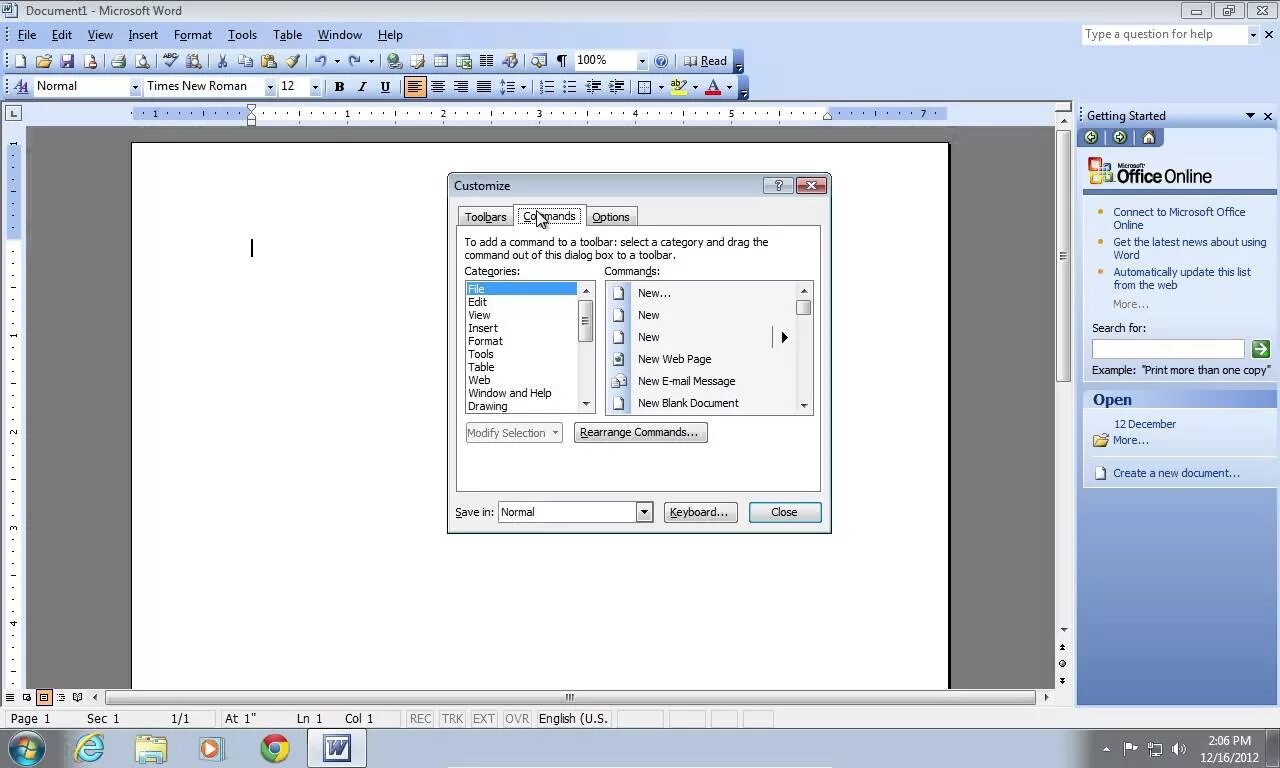Screen dimensions: 1280x768
Task: Select Align Right alignment
Action: point(461,87)
